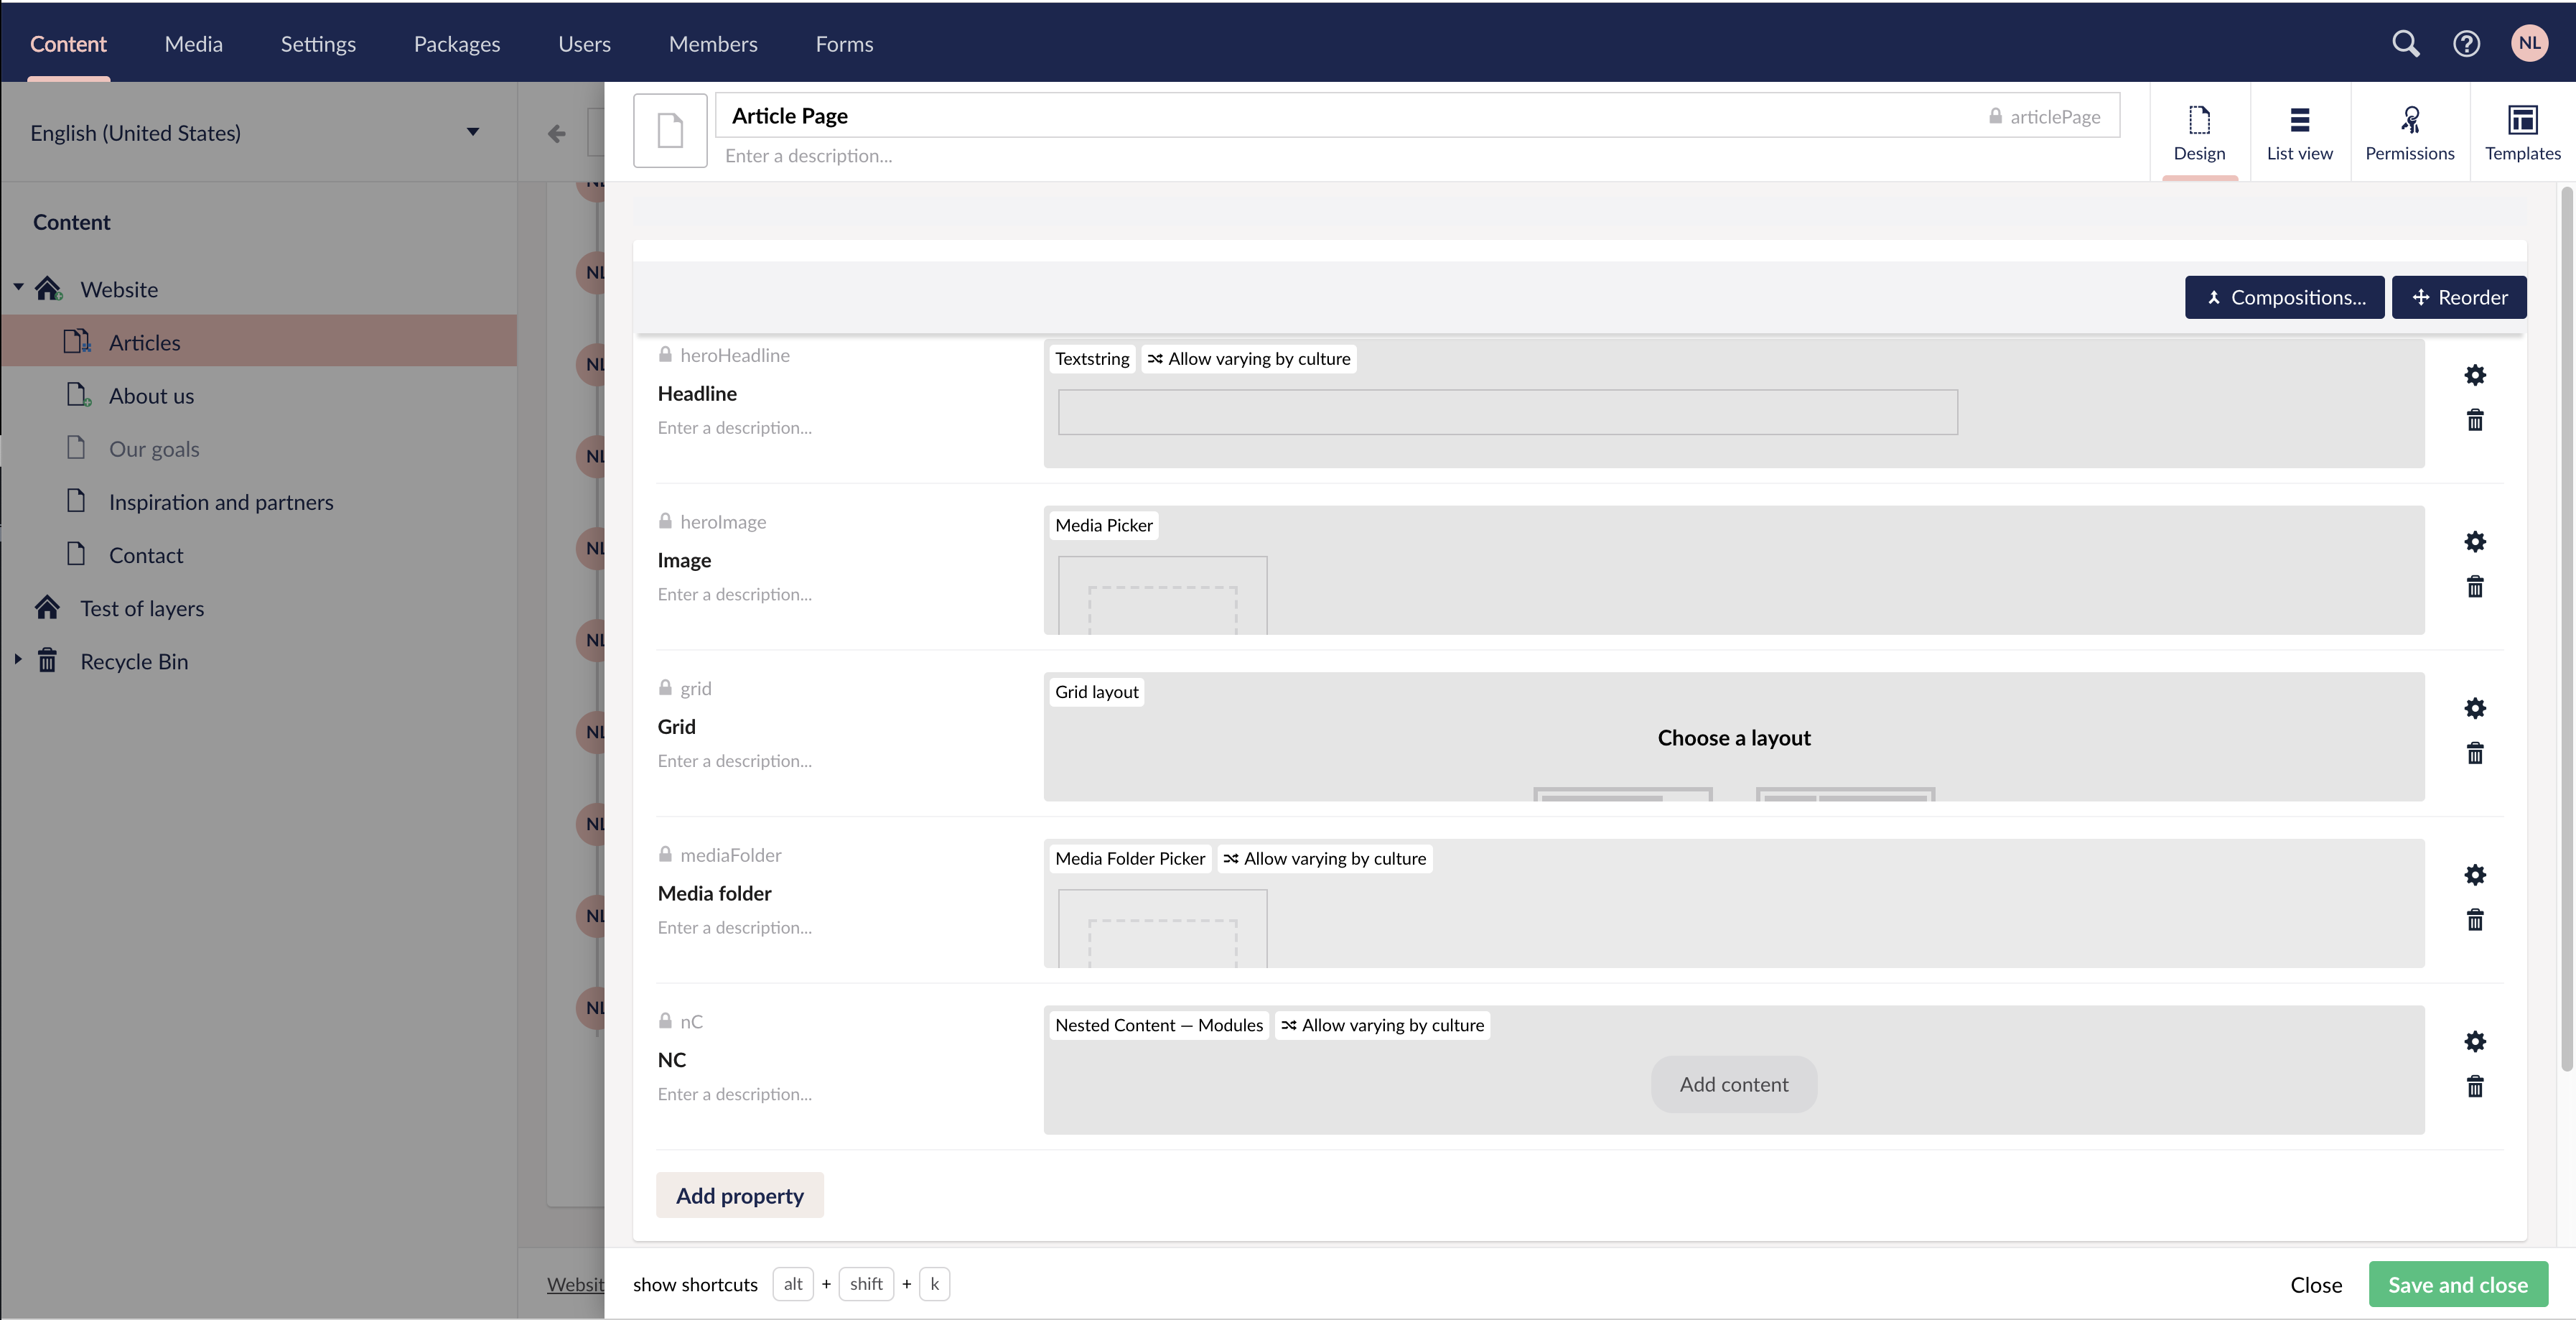
Task: Open settings gear for Grid property
Action: pos(2474,708)
